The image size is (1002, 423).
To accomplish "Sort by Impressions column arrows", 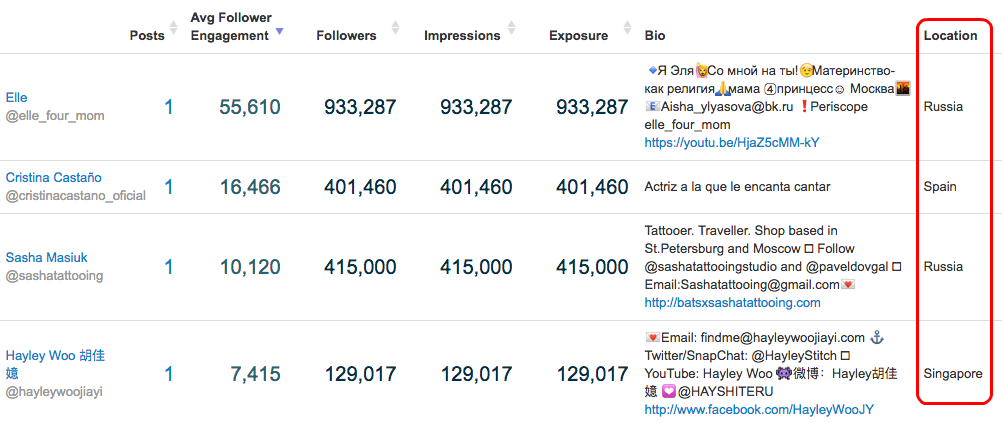I will [x=511, y=28].
